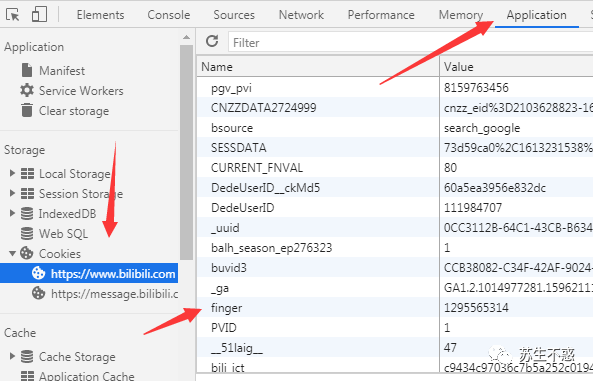Select the SESSDATA cookie row

[x=395, y=148]
